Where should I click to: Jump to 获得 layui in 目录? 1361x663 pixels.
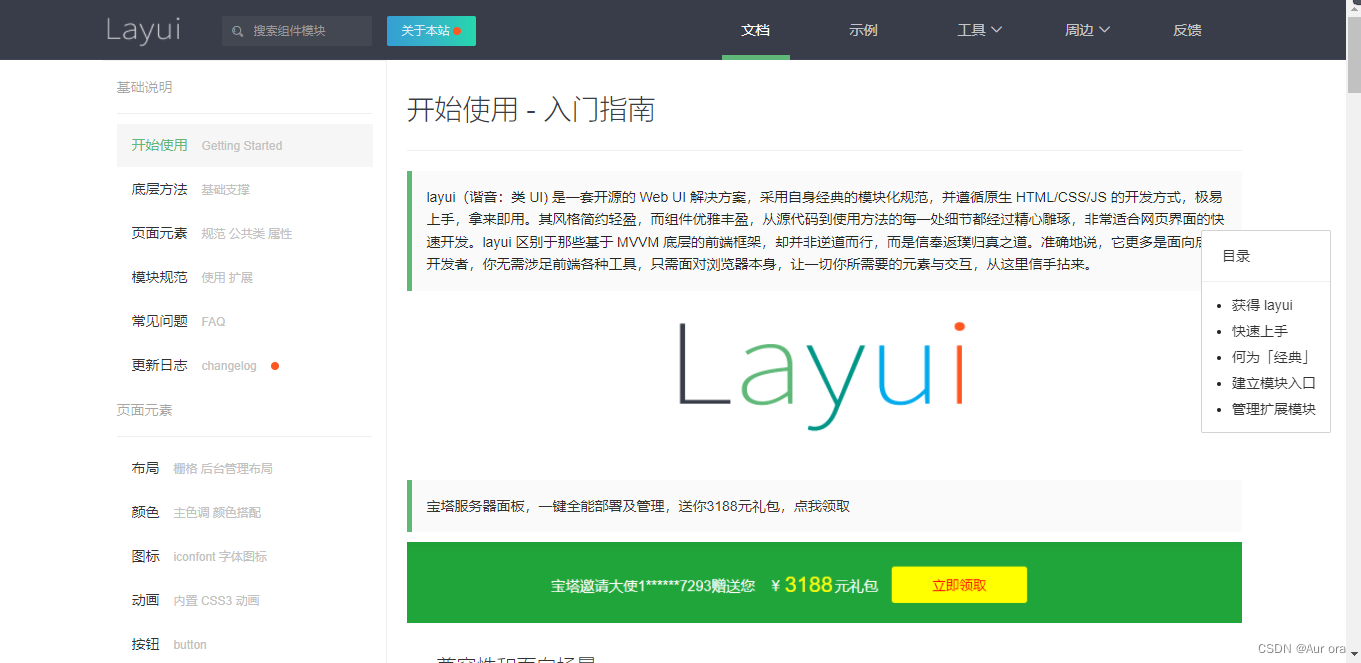coord(1262,305)
